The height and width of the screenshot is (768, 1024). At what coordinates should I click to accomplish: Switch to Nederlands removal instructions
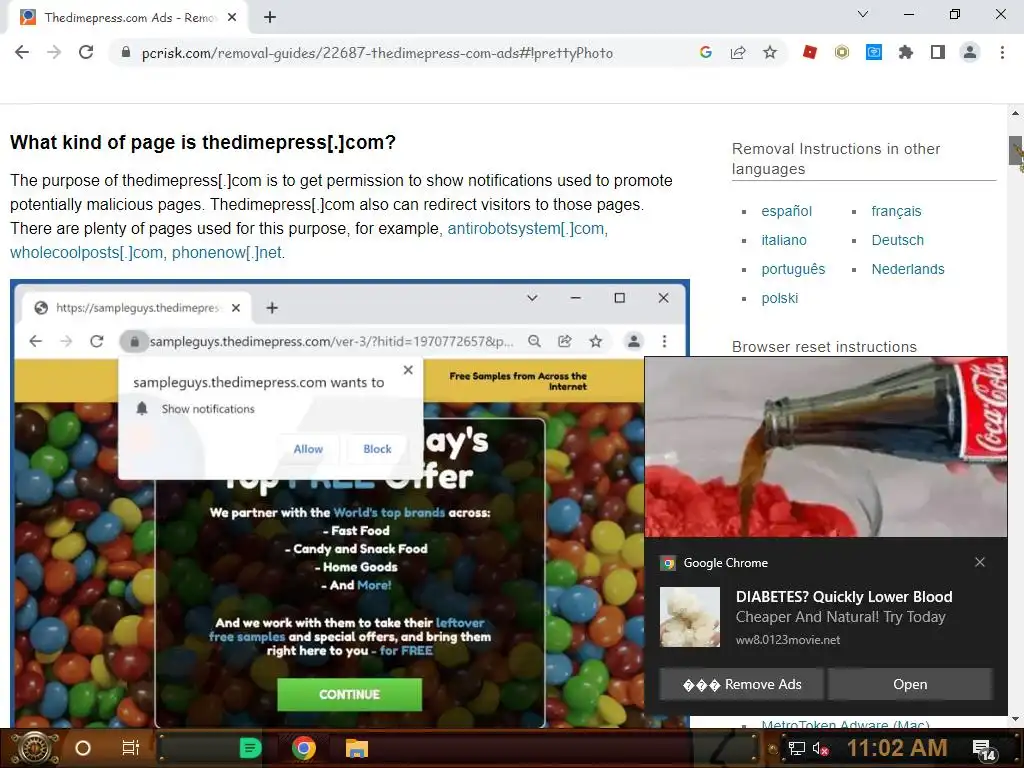tap(908, 269)
